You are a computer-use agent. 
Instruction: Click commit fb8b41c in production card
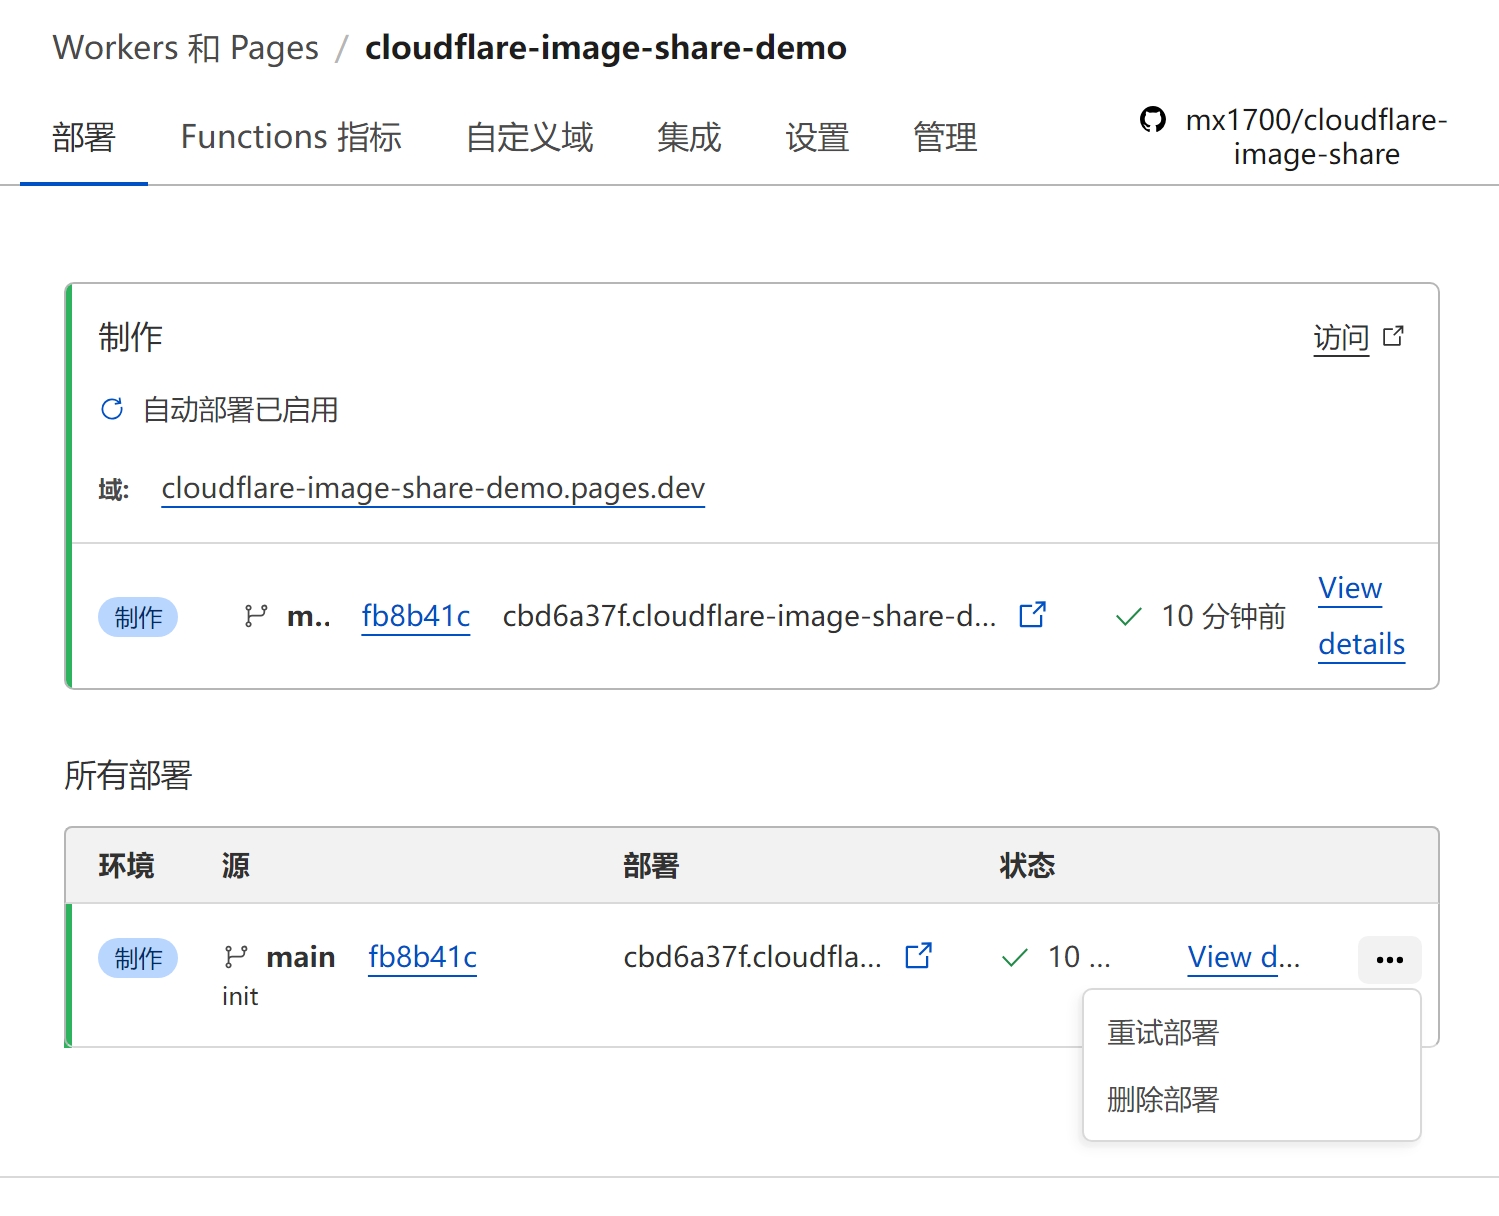pos(416,616)
